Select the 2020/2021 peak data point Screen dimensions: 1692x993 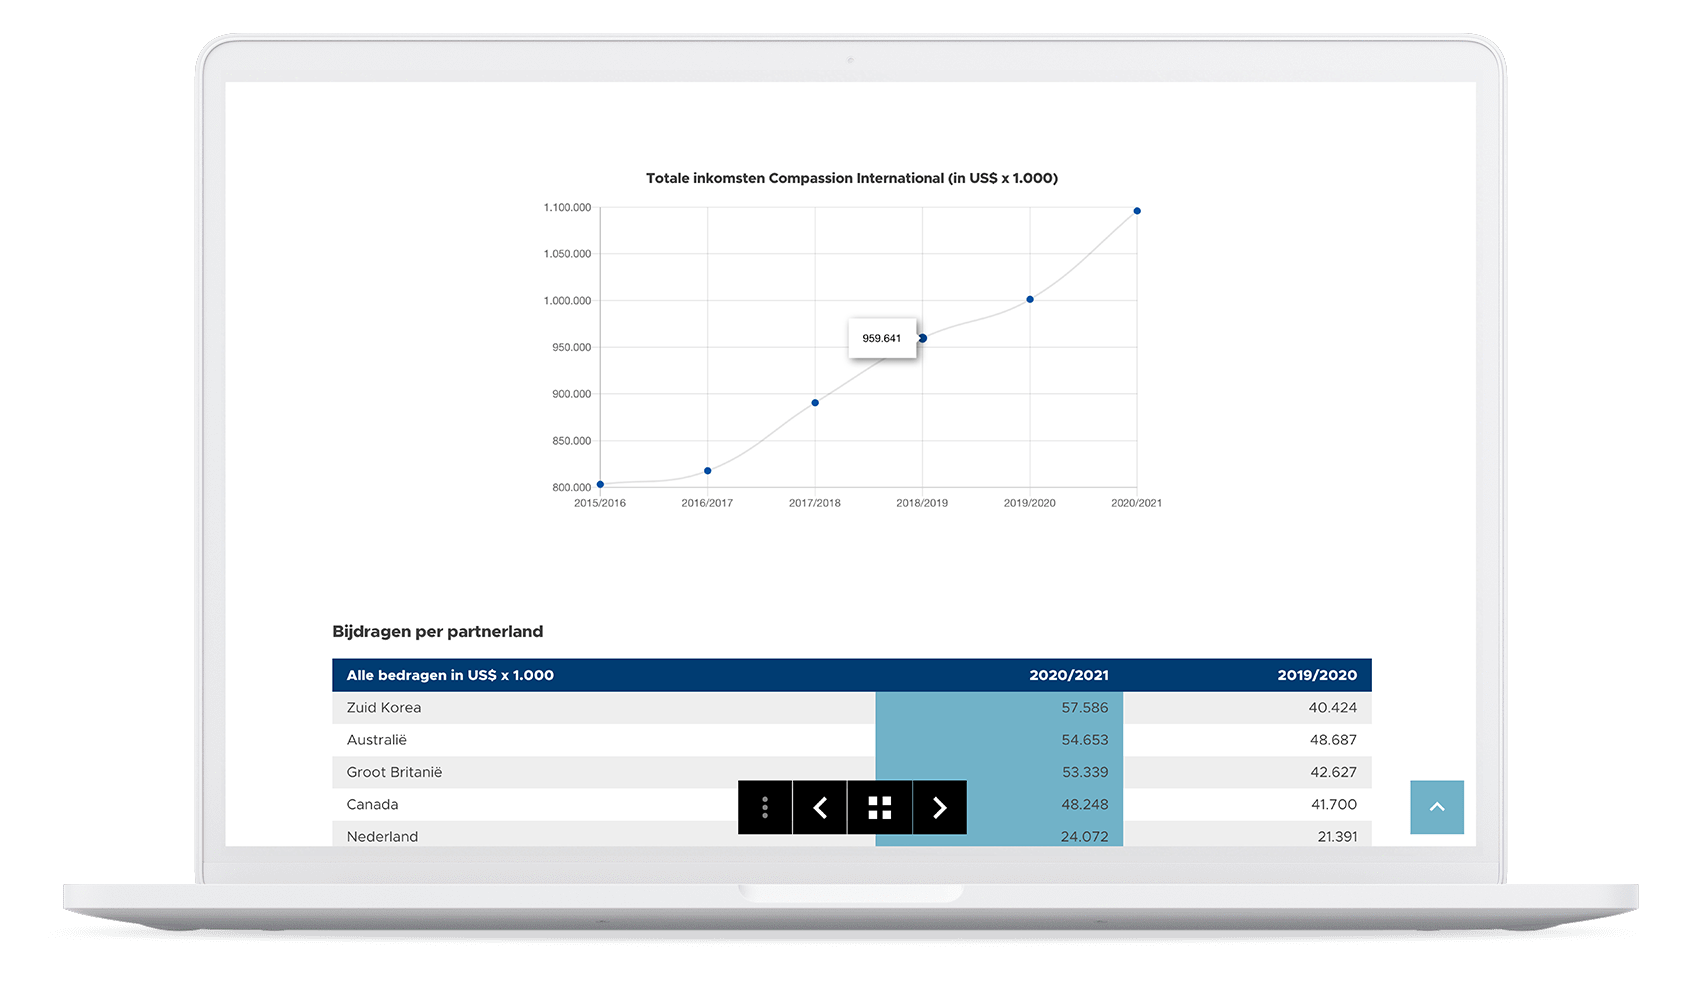pos(1137,211)
